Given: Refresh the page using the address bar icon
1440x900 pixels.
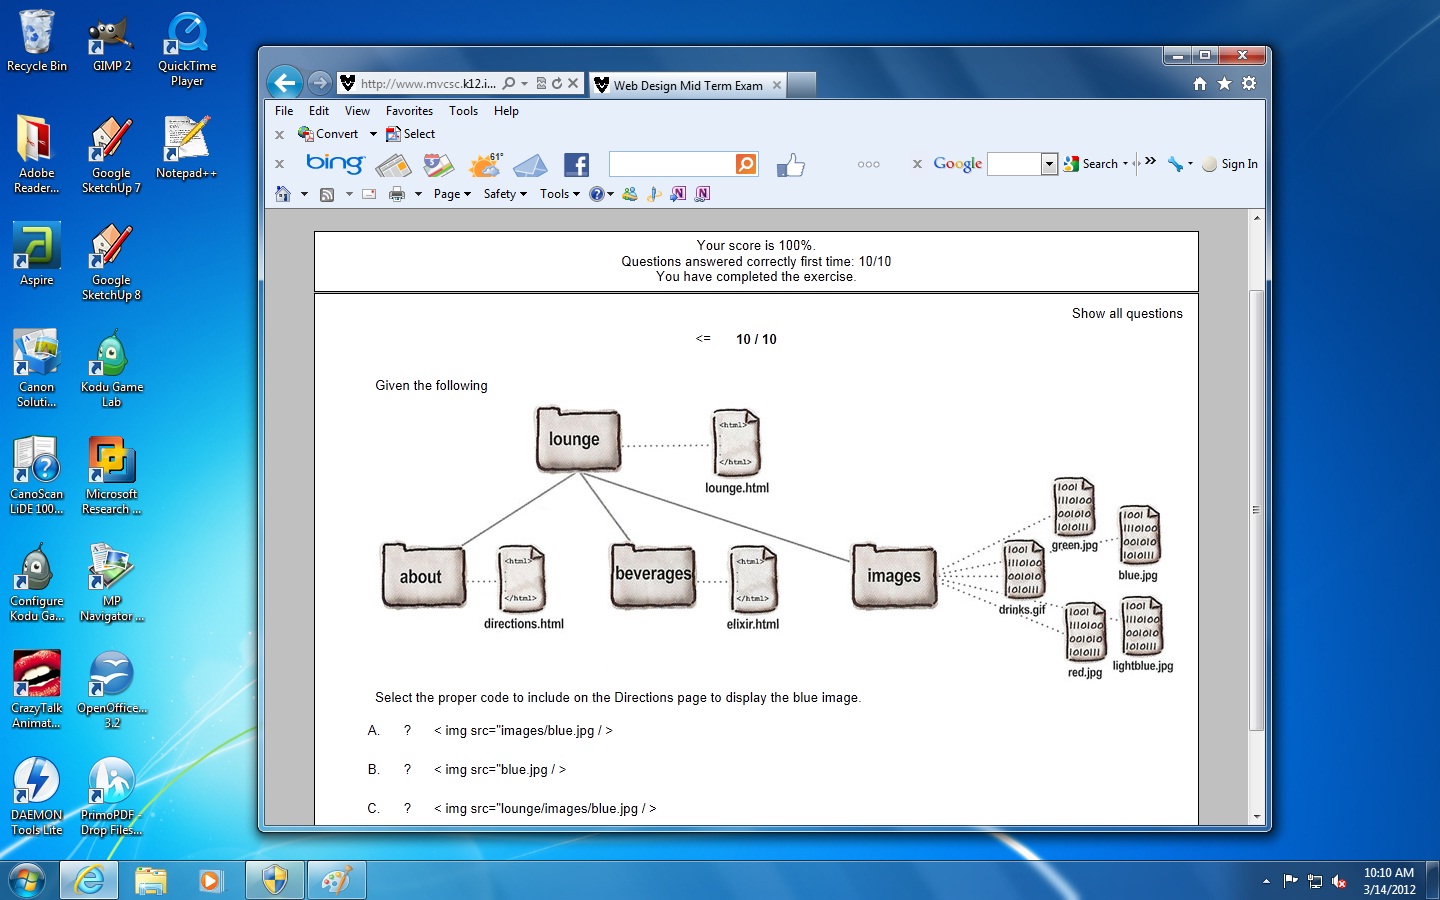Looking at the screenshot, I should click(x=557, y=84).
